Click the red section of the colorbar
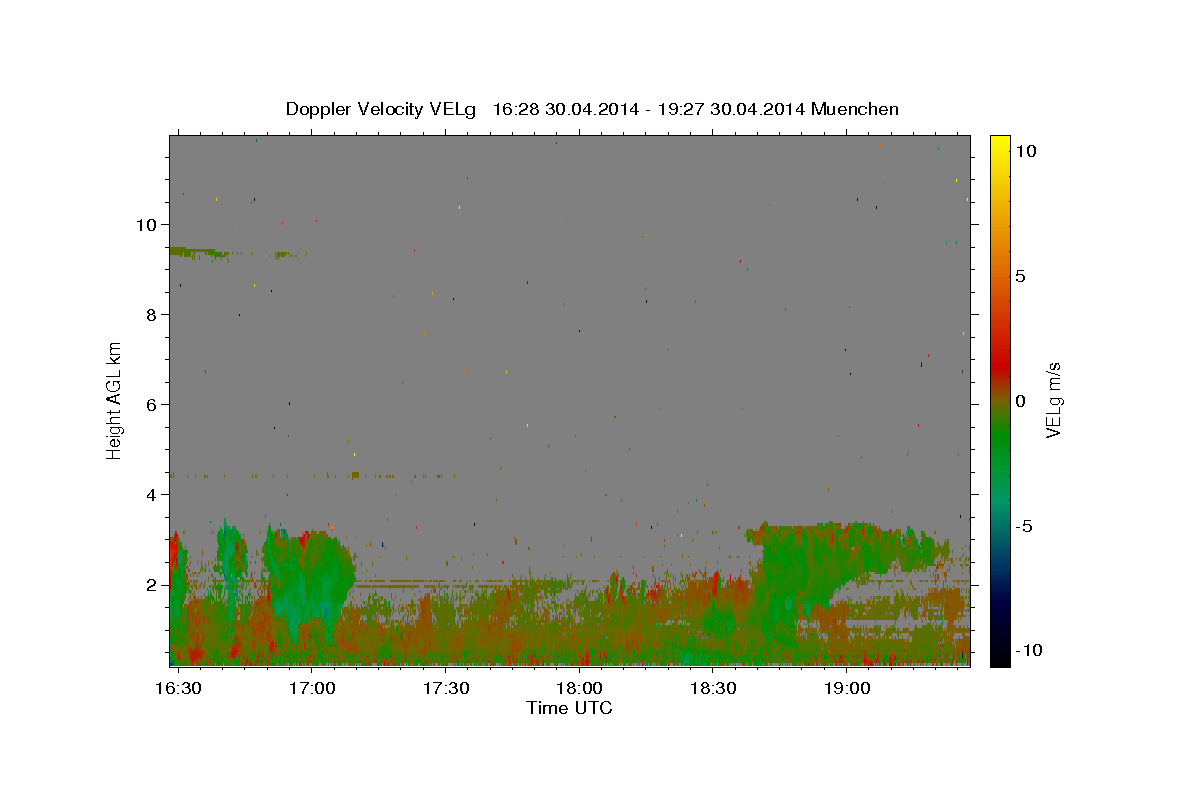The width and height of the screenshot is (1200, 800). [999, 365]
